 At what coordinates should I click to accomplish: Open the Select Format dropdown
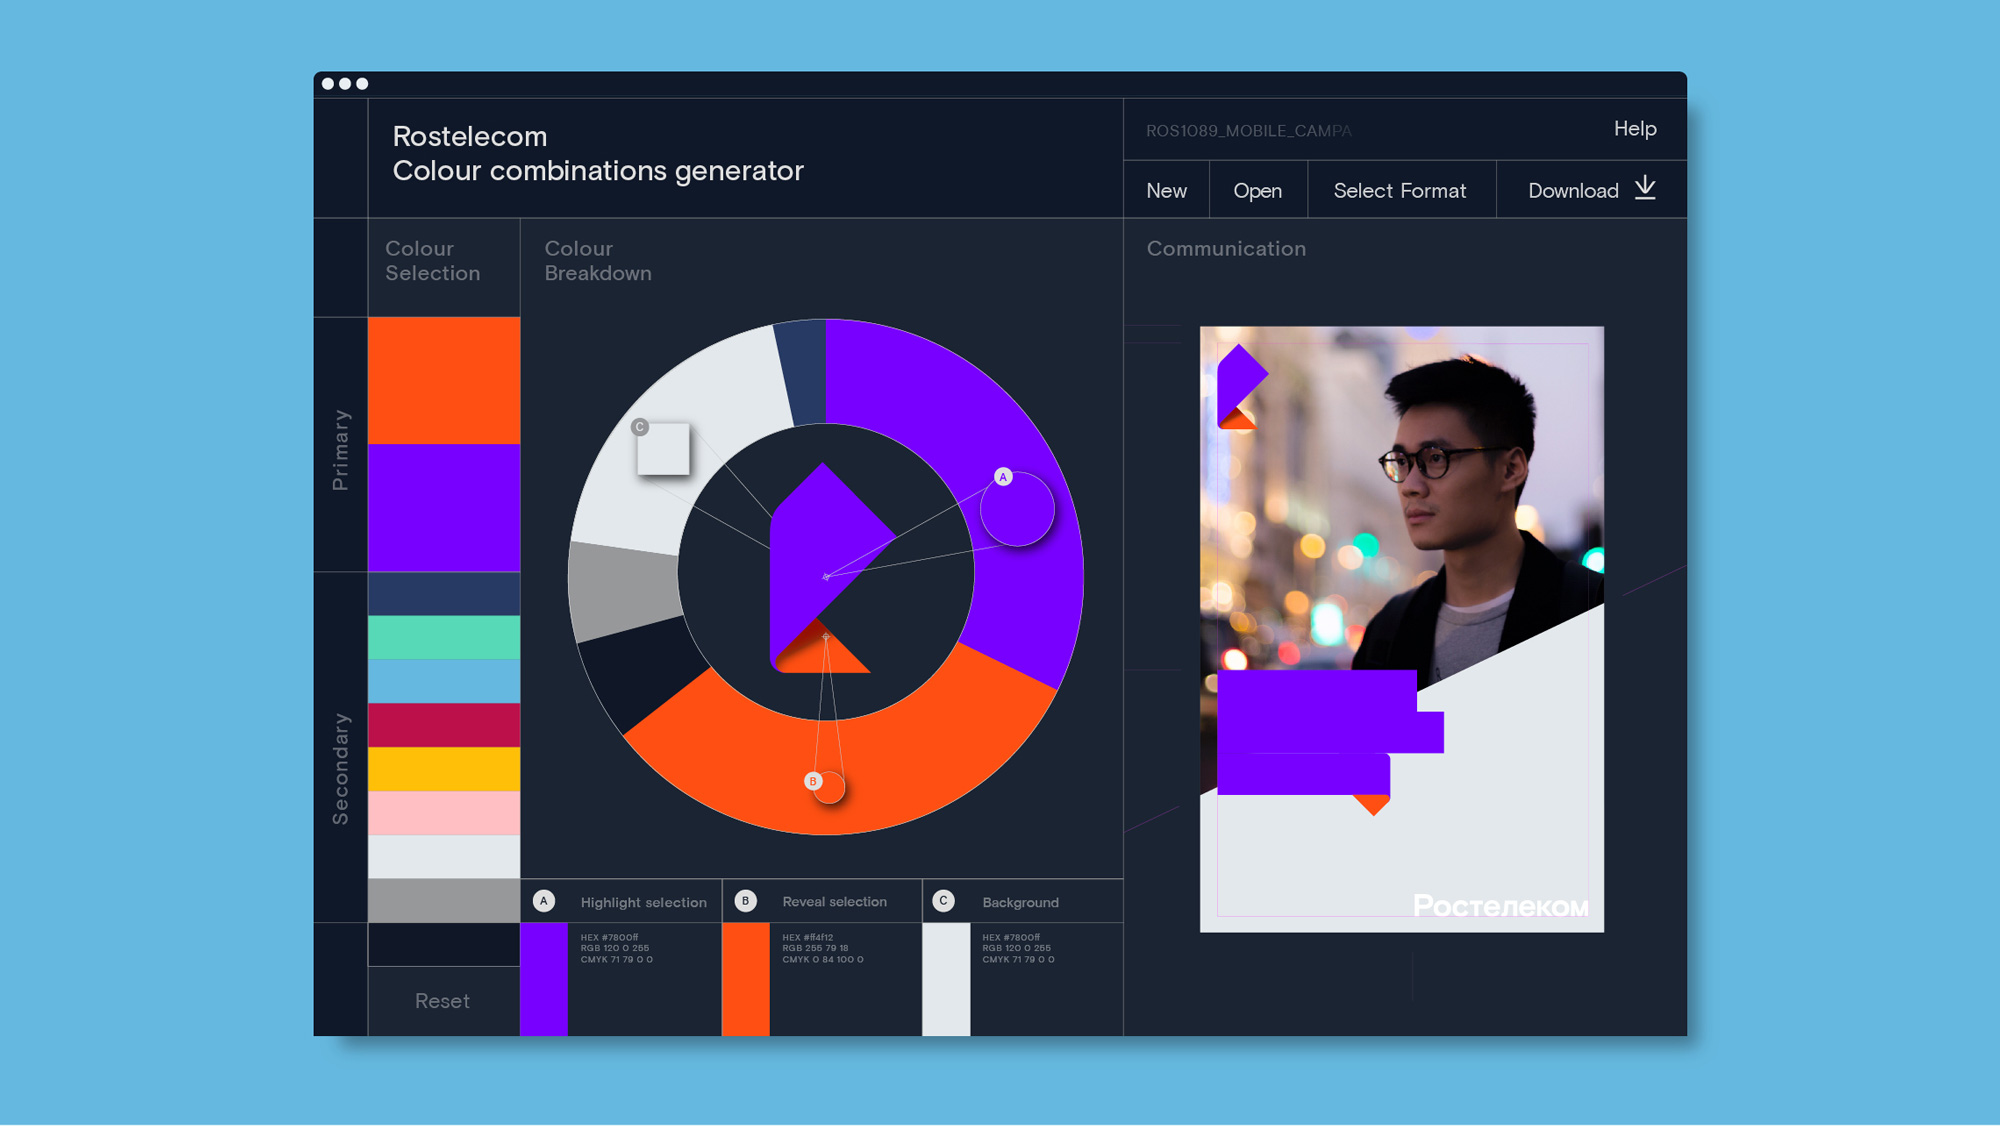tap(1401, 189)
